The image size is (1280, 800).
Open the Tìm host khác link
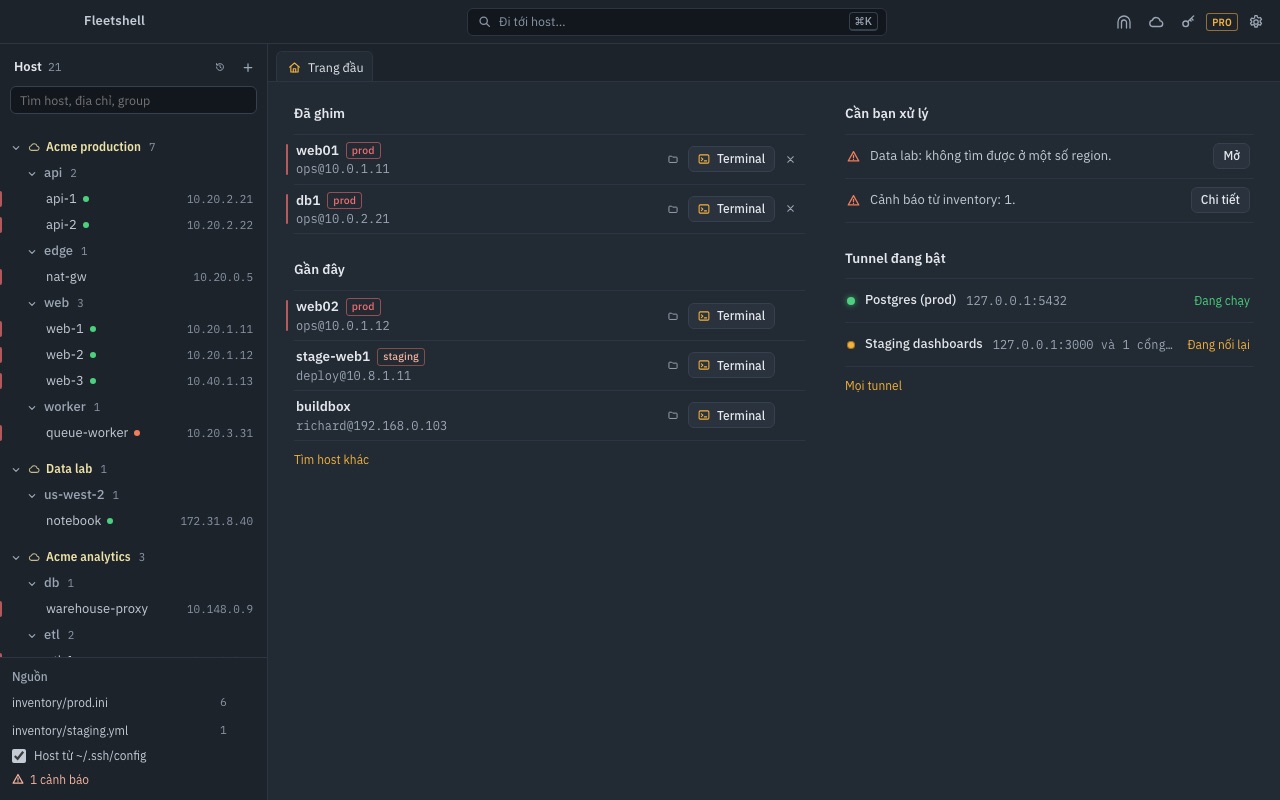(331, 460)
